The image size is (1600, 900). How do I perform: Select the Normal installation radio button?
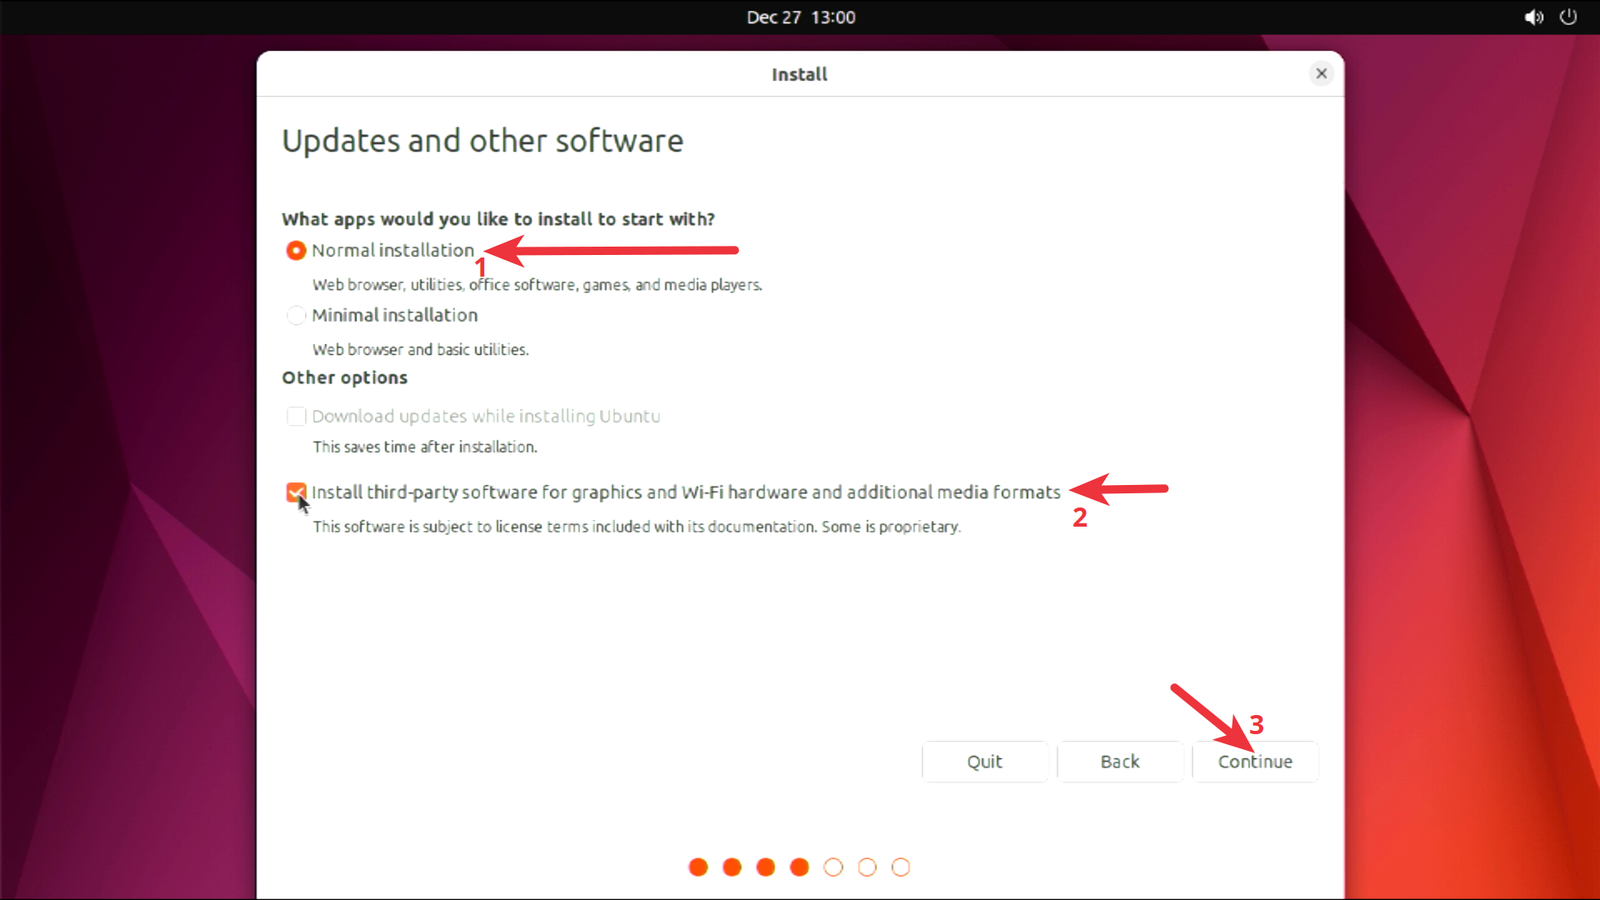coord(296,250)
